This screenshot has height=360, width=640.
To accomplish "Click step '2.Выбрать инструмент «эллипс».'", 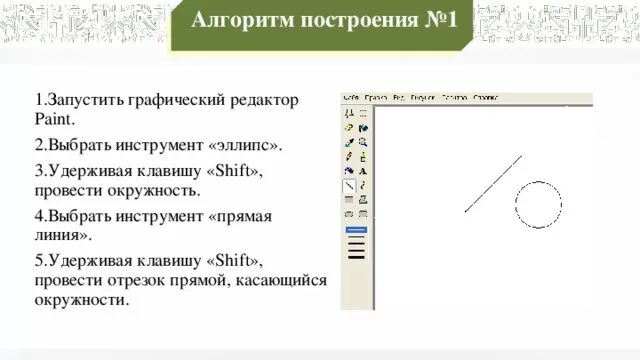I will [158, 145].
